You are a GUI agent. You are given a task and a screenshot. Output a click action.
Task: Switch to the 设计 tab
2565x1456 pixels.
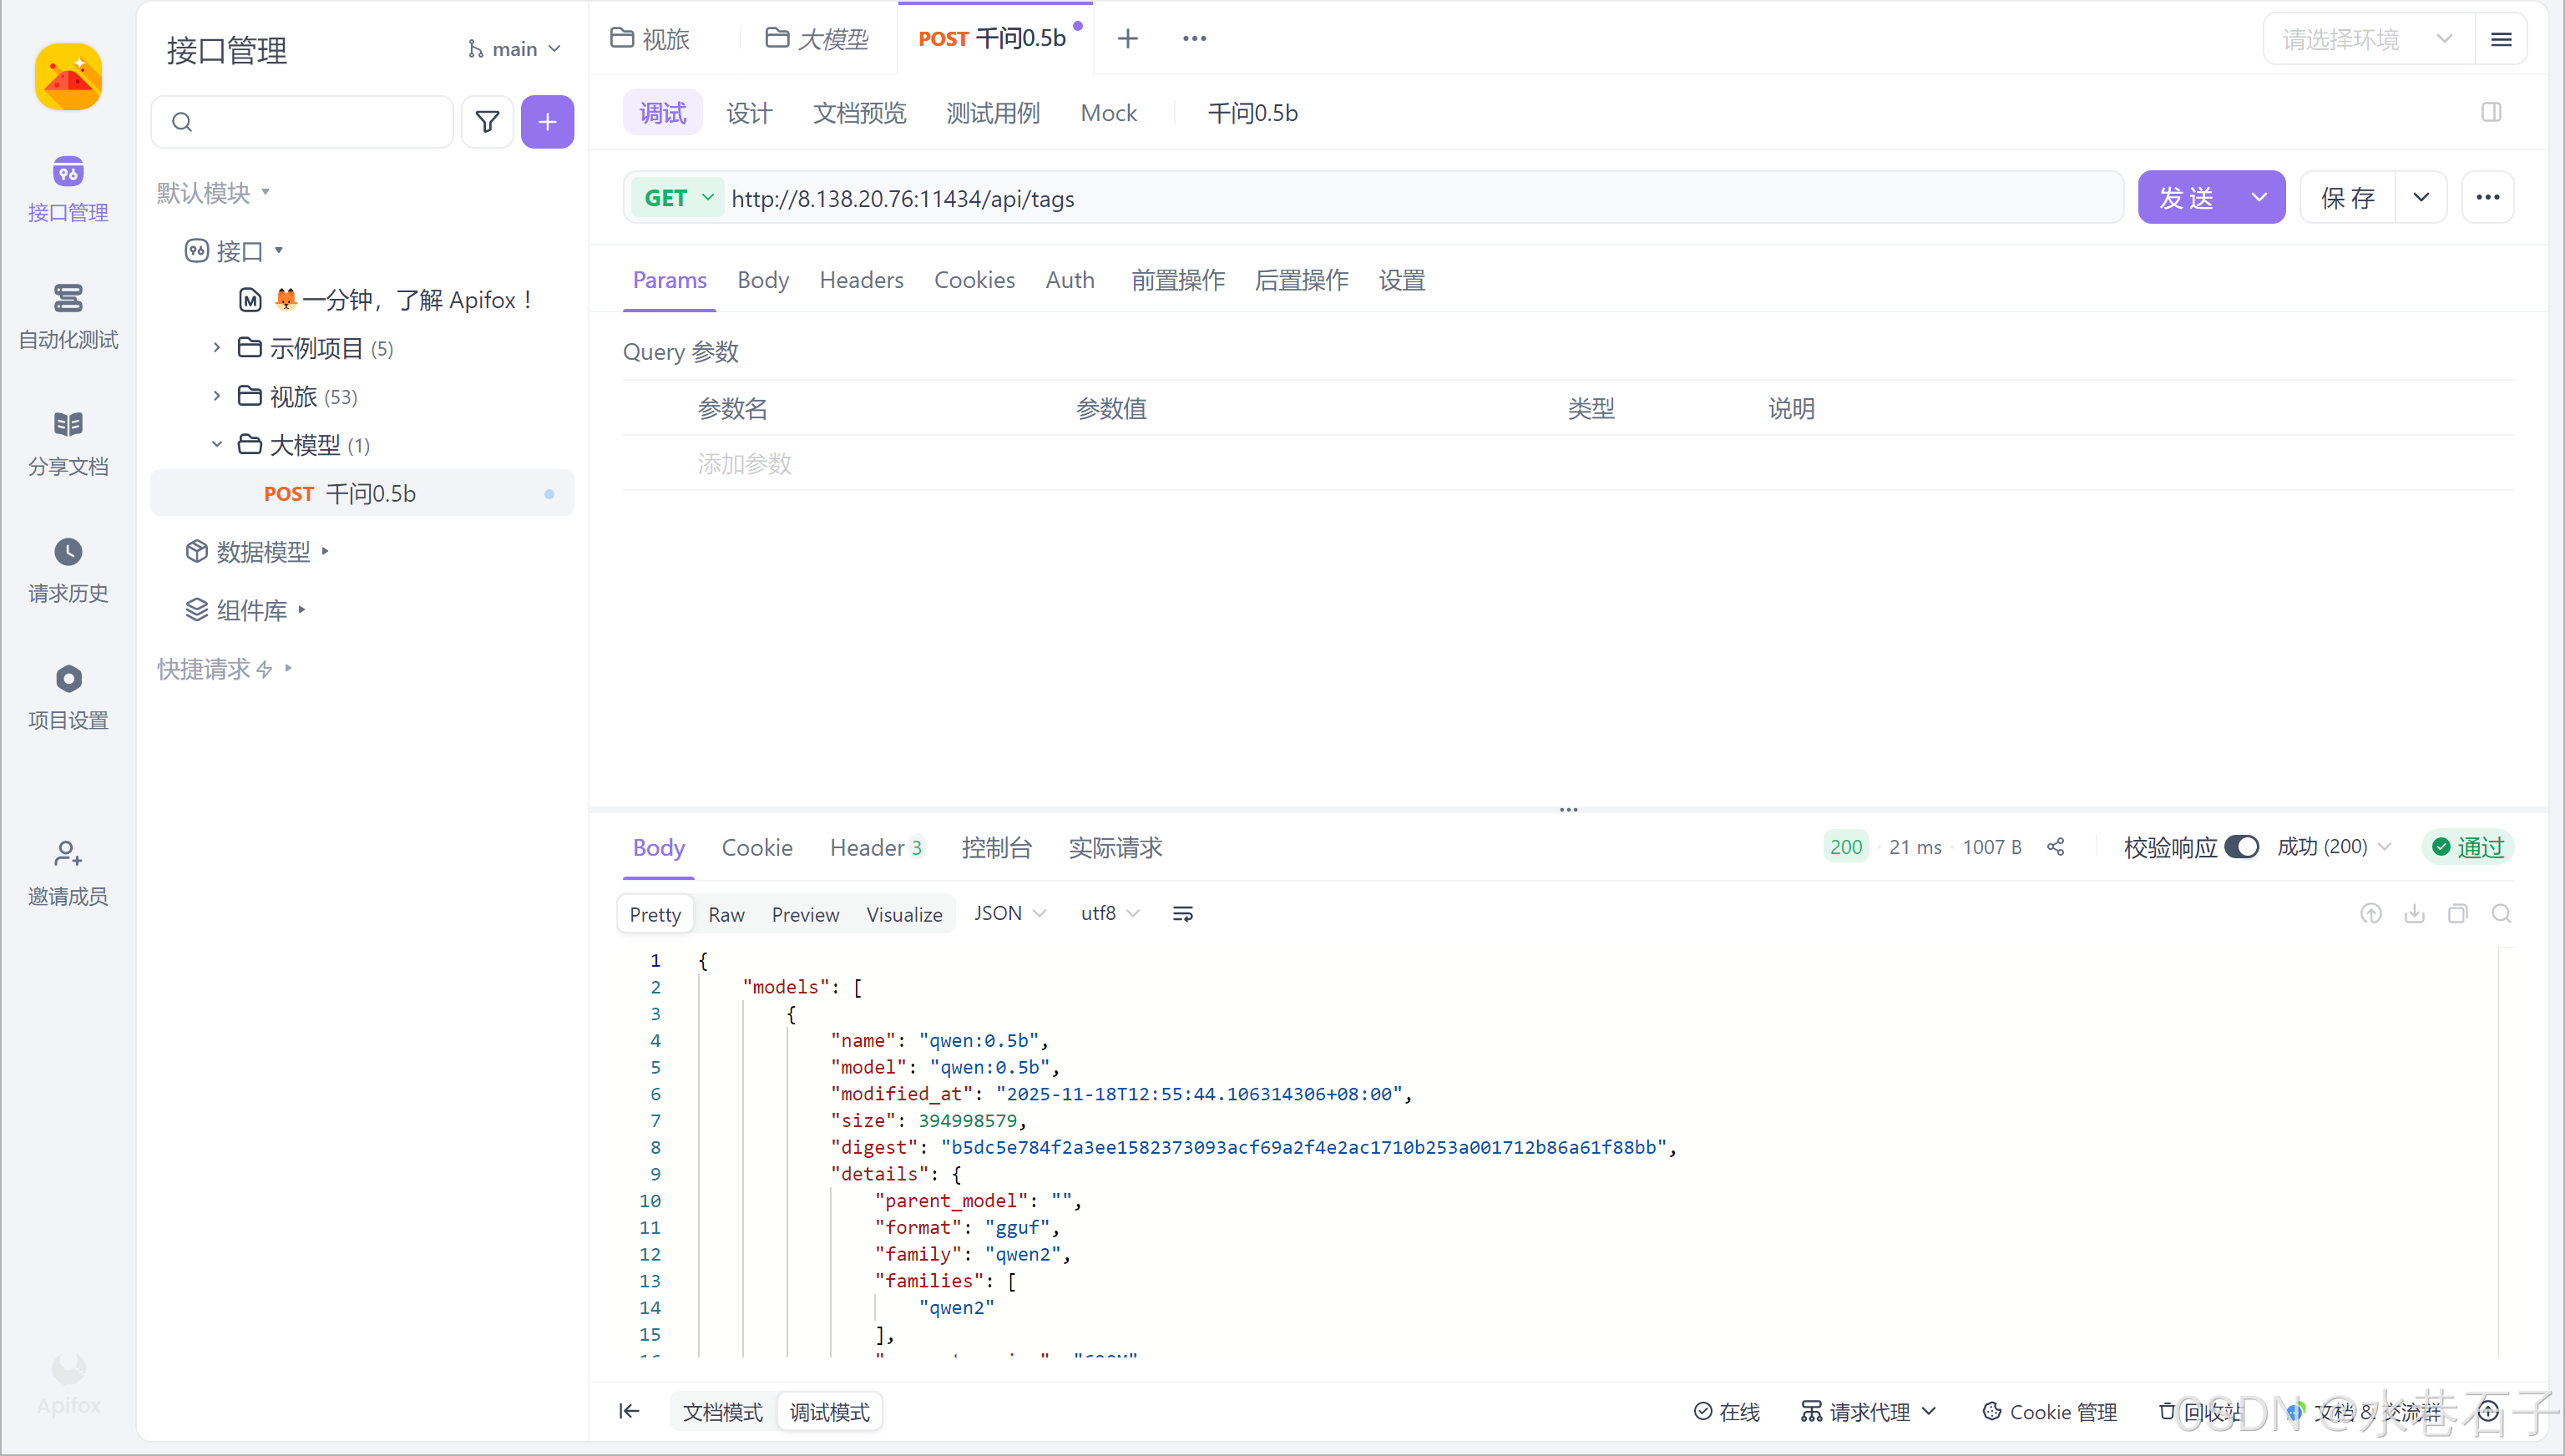click(749, 113)
